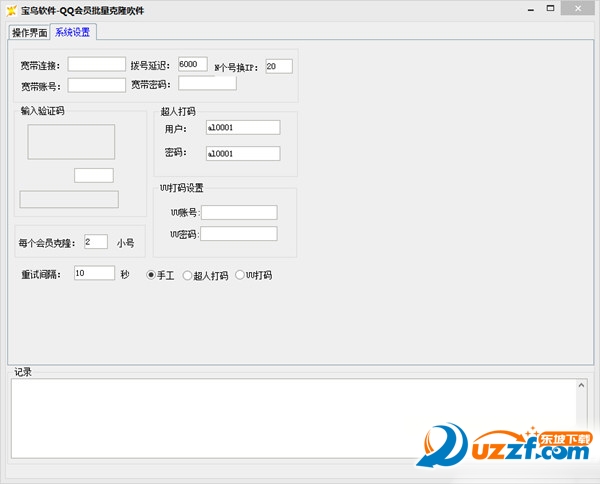Click the N个号换IP field showing 20
The height and width of the screenshot is (484, 600).
point(279,66)
